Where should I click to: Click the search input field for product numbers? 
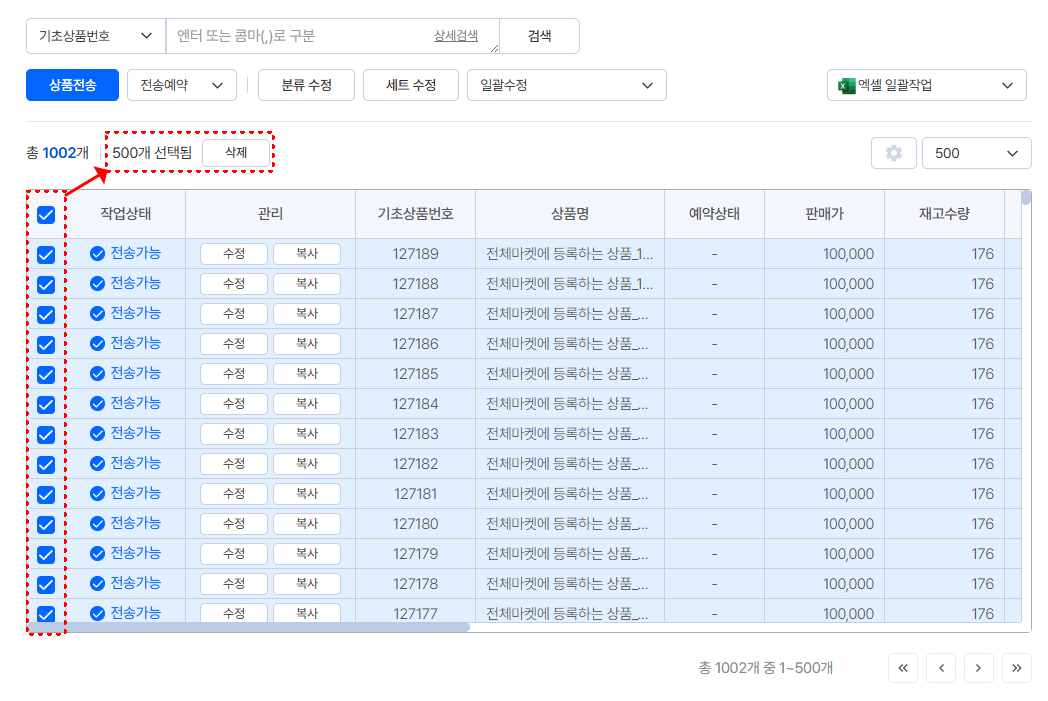pos(300,36)
